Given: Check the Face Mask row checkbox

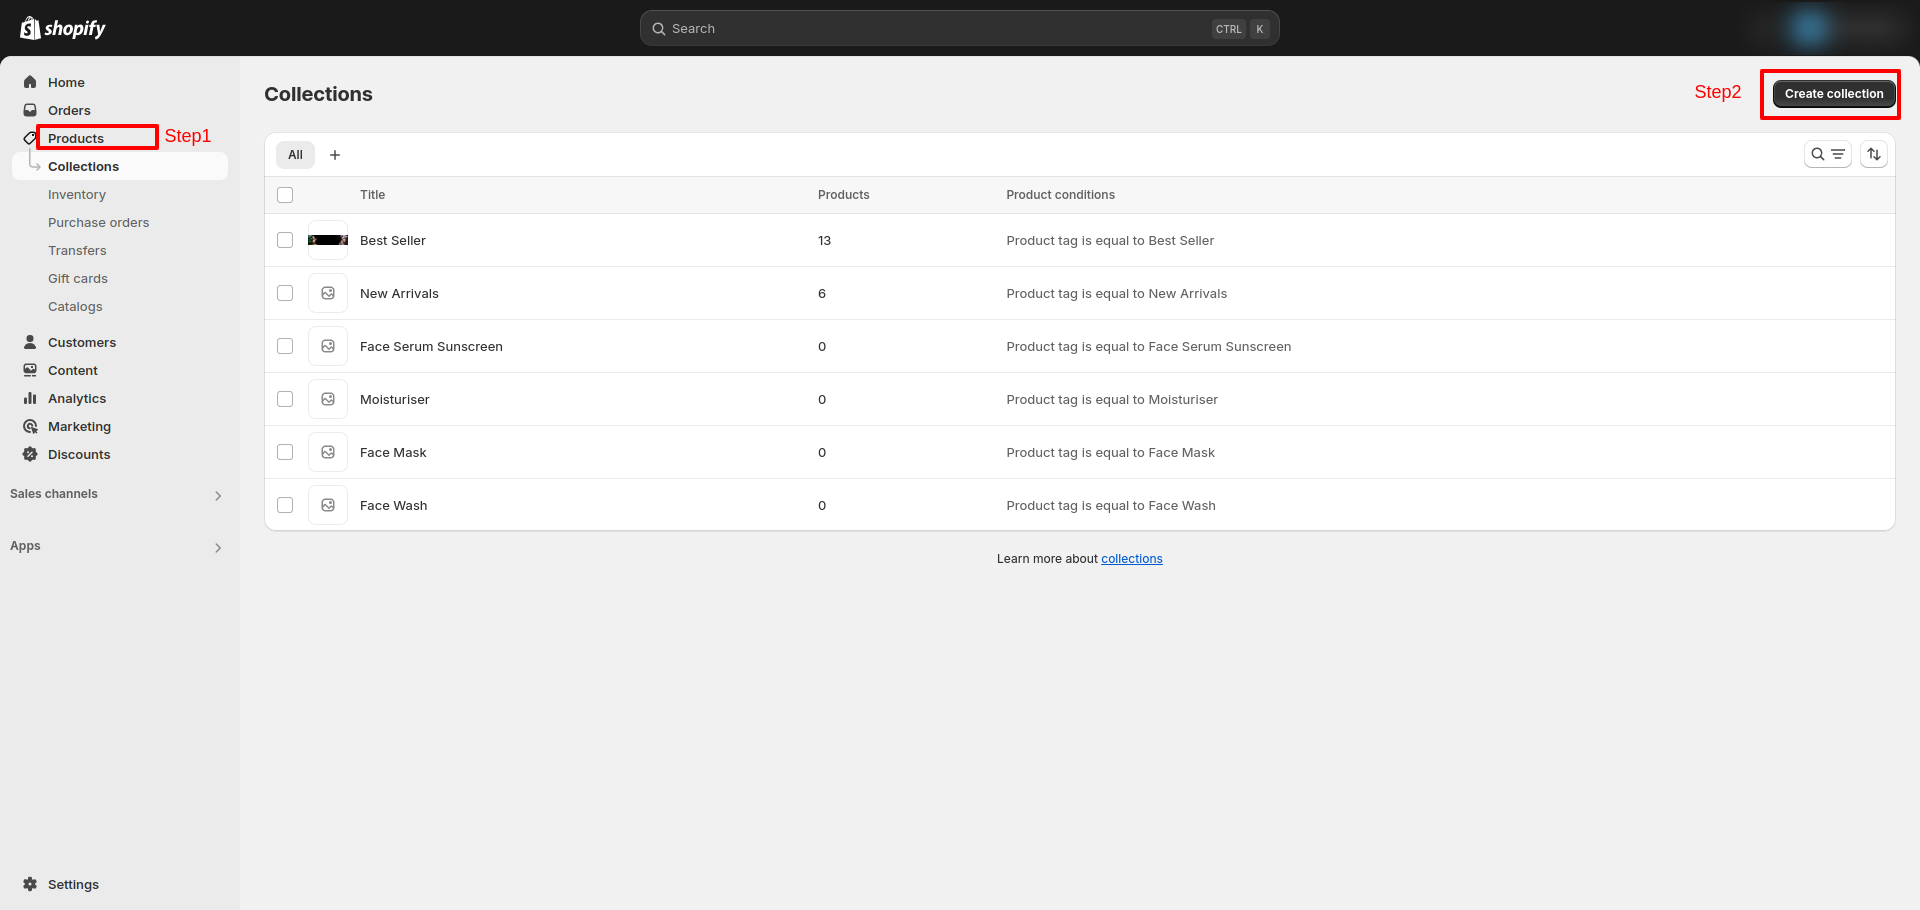Looking at the screenshot, I should point(285,452).
